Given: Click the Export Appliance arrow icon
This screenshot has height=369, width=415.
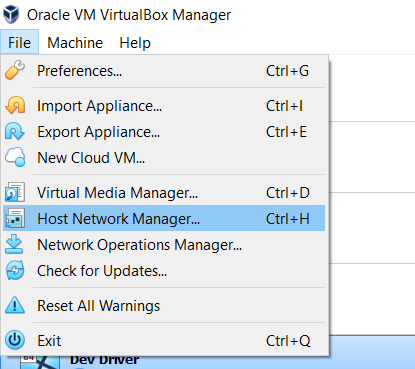Looking at the screenshot, I should coord(15,131).
